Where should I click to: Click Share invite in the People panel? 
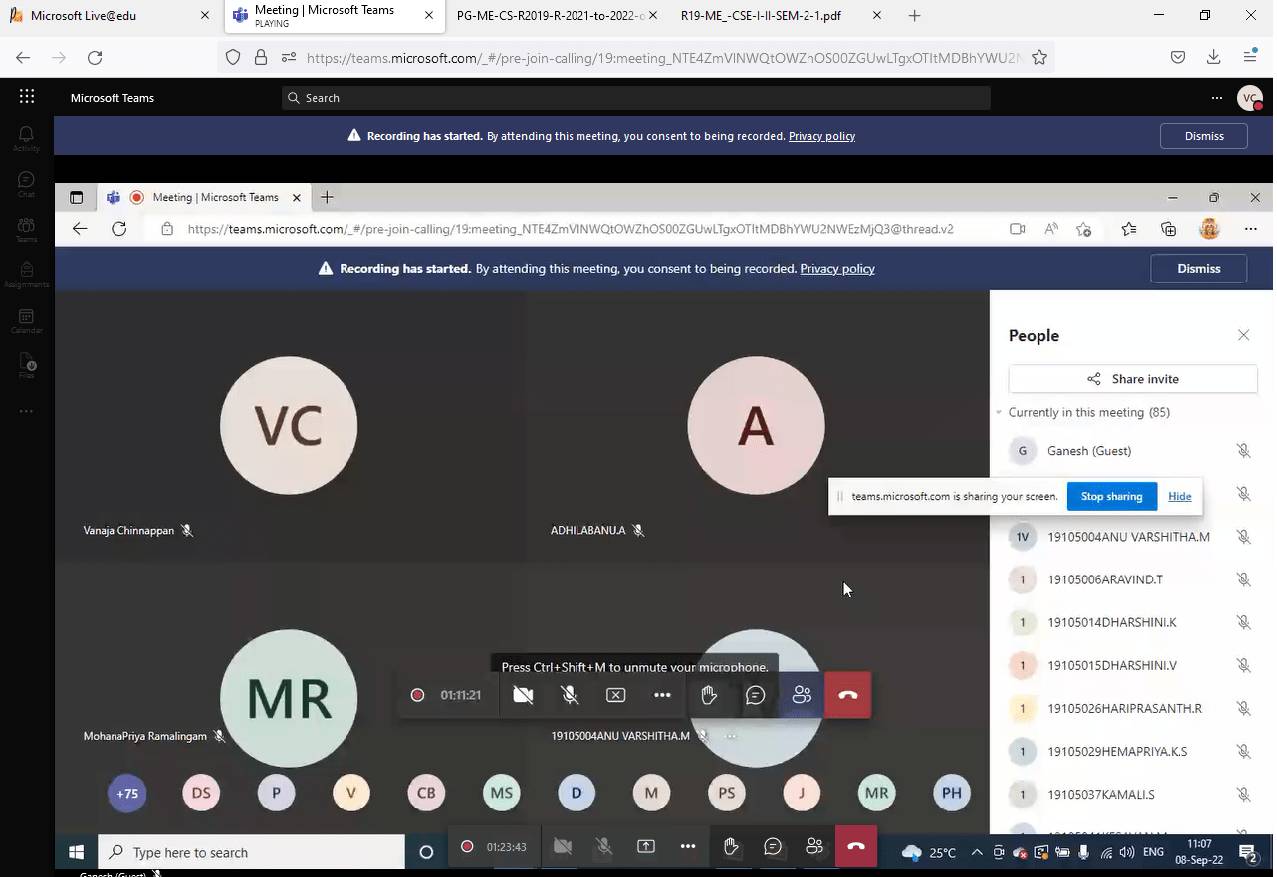tap(1132, 379)
